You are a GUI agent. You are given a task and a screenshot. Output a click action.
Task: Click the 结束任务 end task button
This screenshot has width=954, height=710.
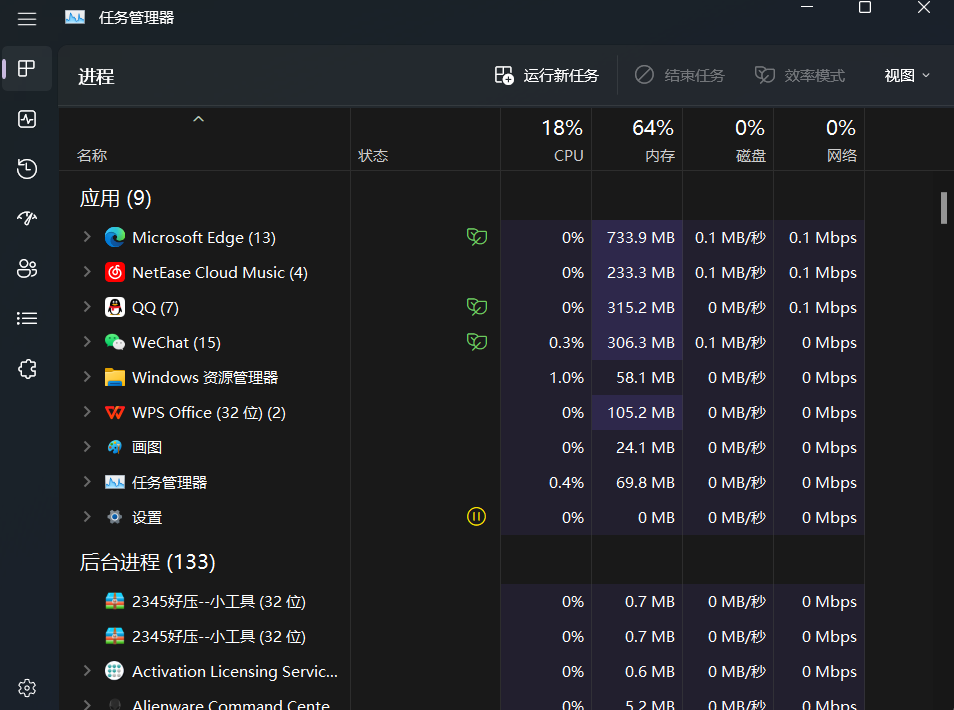click(x=680, y=75)
